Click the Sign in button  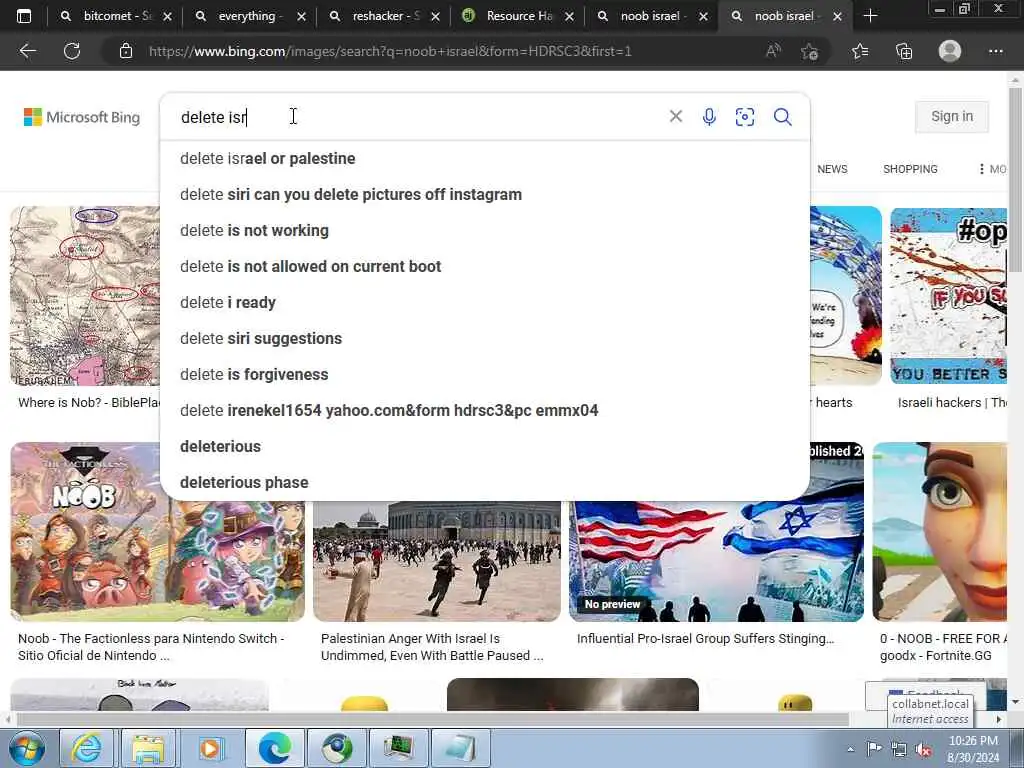(x=952, y=116)
